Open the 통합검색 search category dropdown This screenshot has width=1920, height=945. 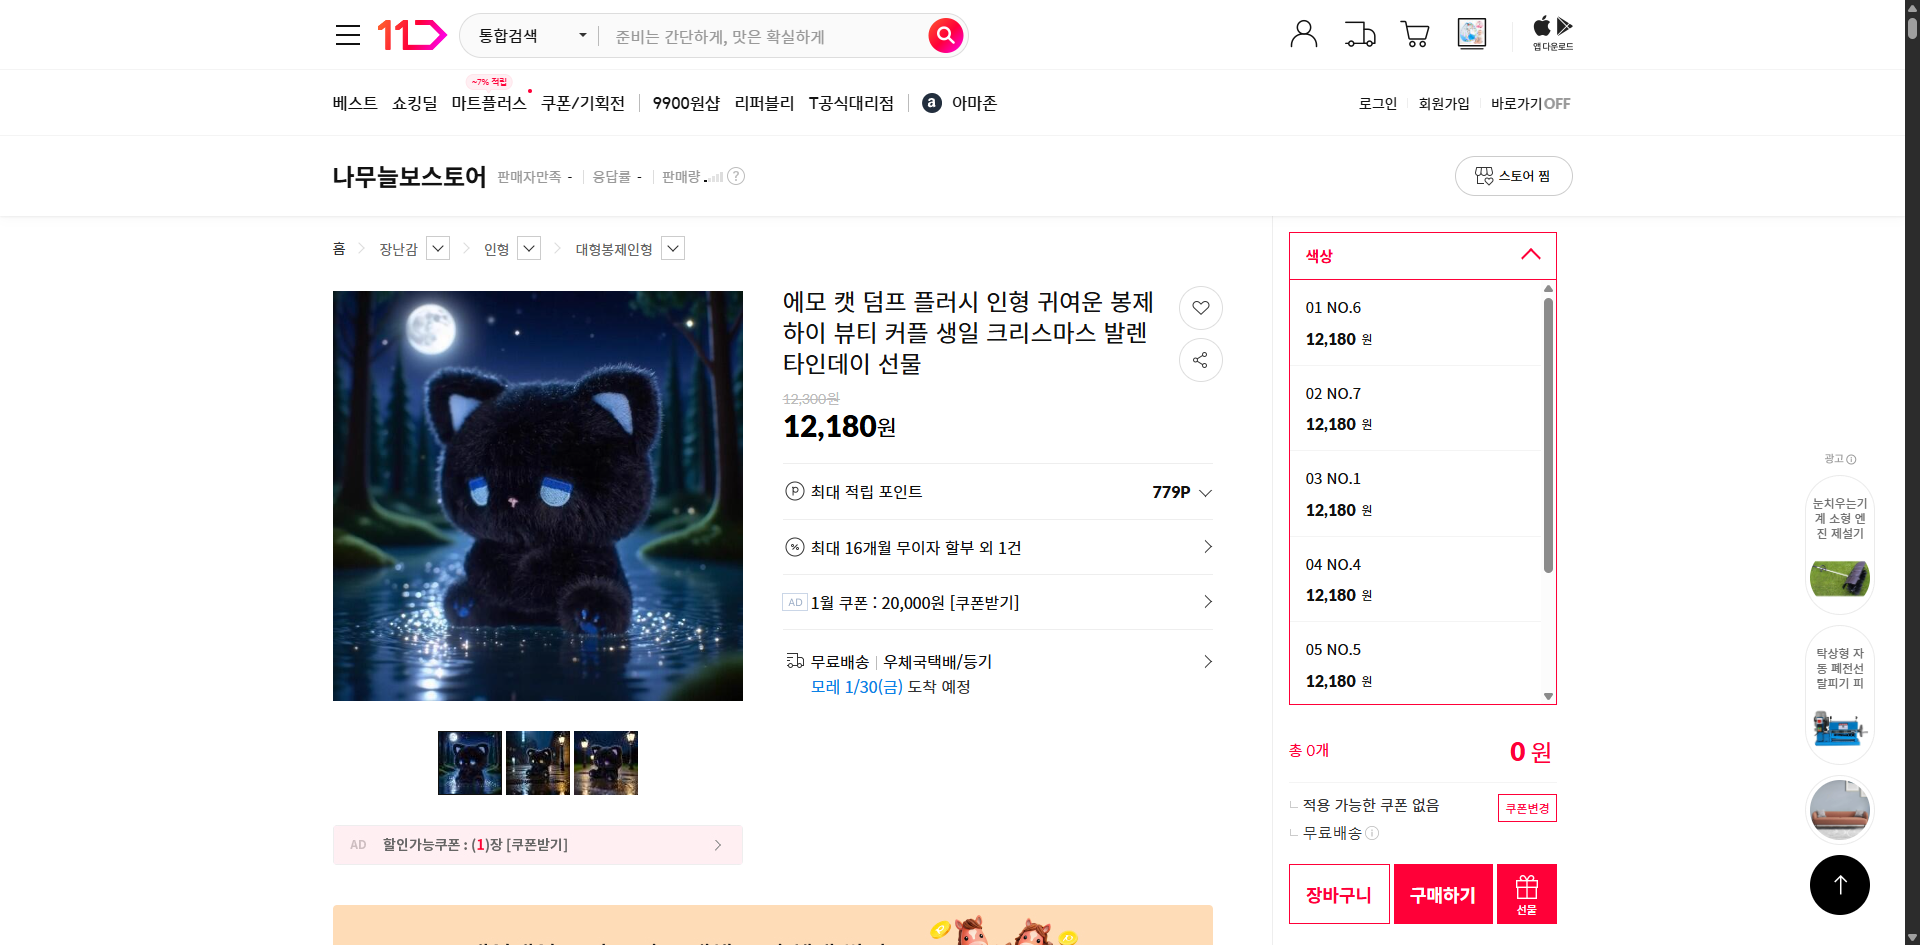point(528,35)
